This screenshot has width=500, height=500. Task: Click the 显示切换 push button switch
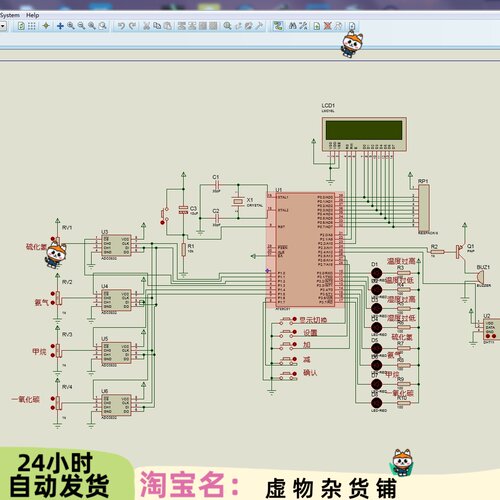tap(286, 321)
